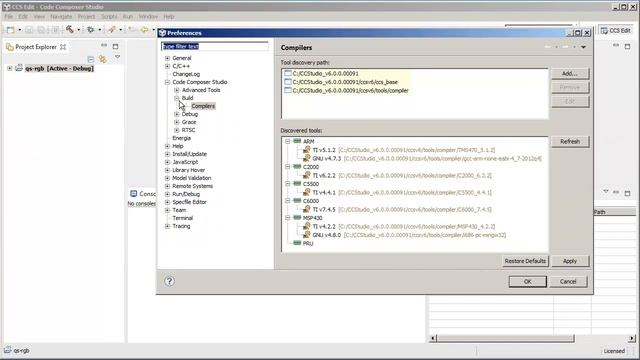Click the qs-rgb status bar icon
Image resolution: width=640 pixels, height=360 pixels.
point(8,350)
